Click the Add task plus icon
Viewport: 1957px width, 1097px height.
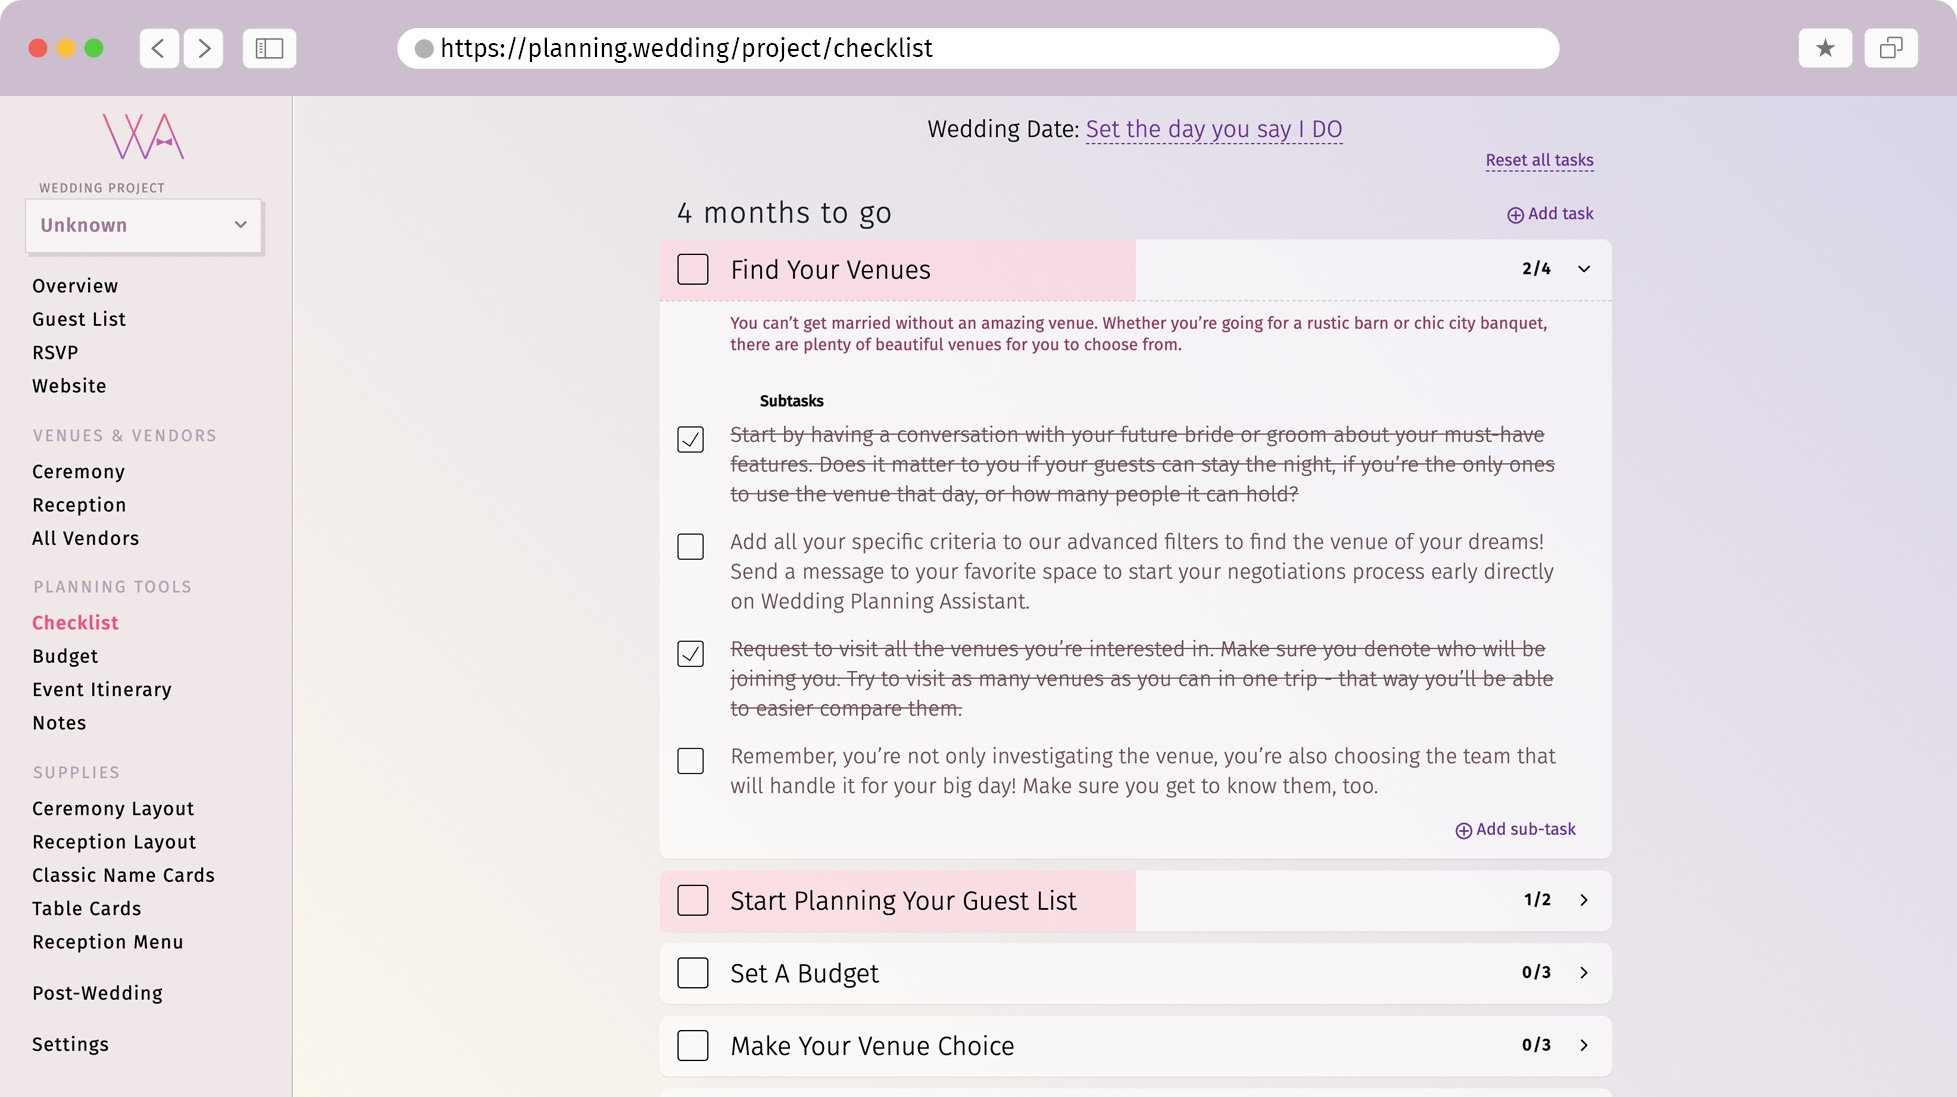[x=1513, y=214]
